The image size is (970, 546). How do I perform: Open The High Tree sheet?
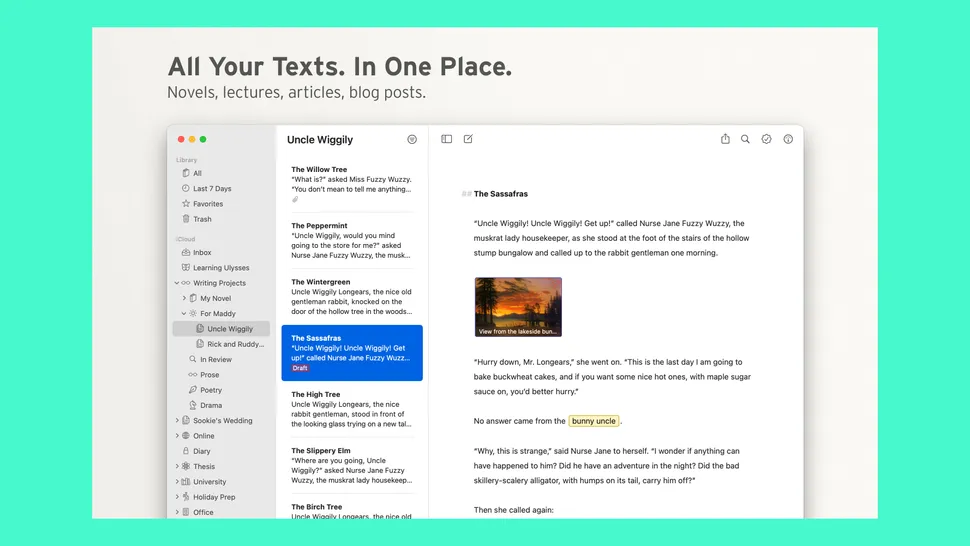tap(351, 409)
